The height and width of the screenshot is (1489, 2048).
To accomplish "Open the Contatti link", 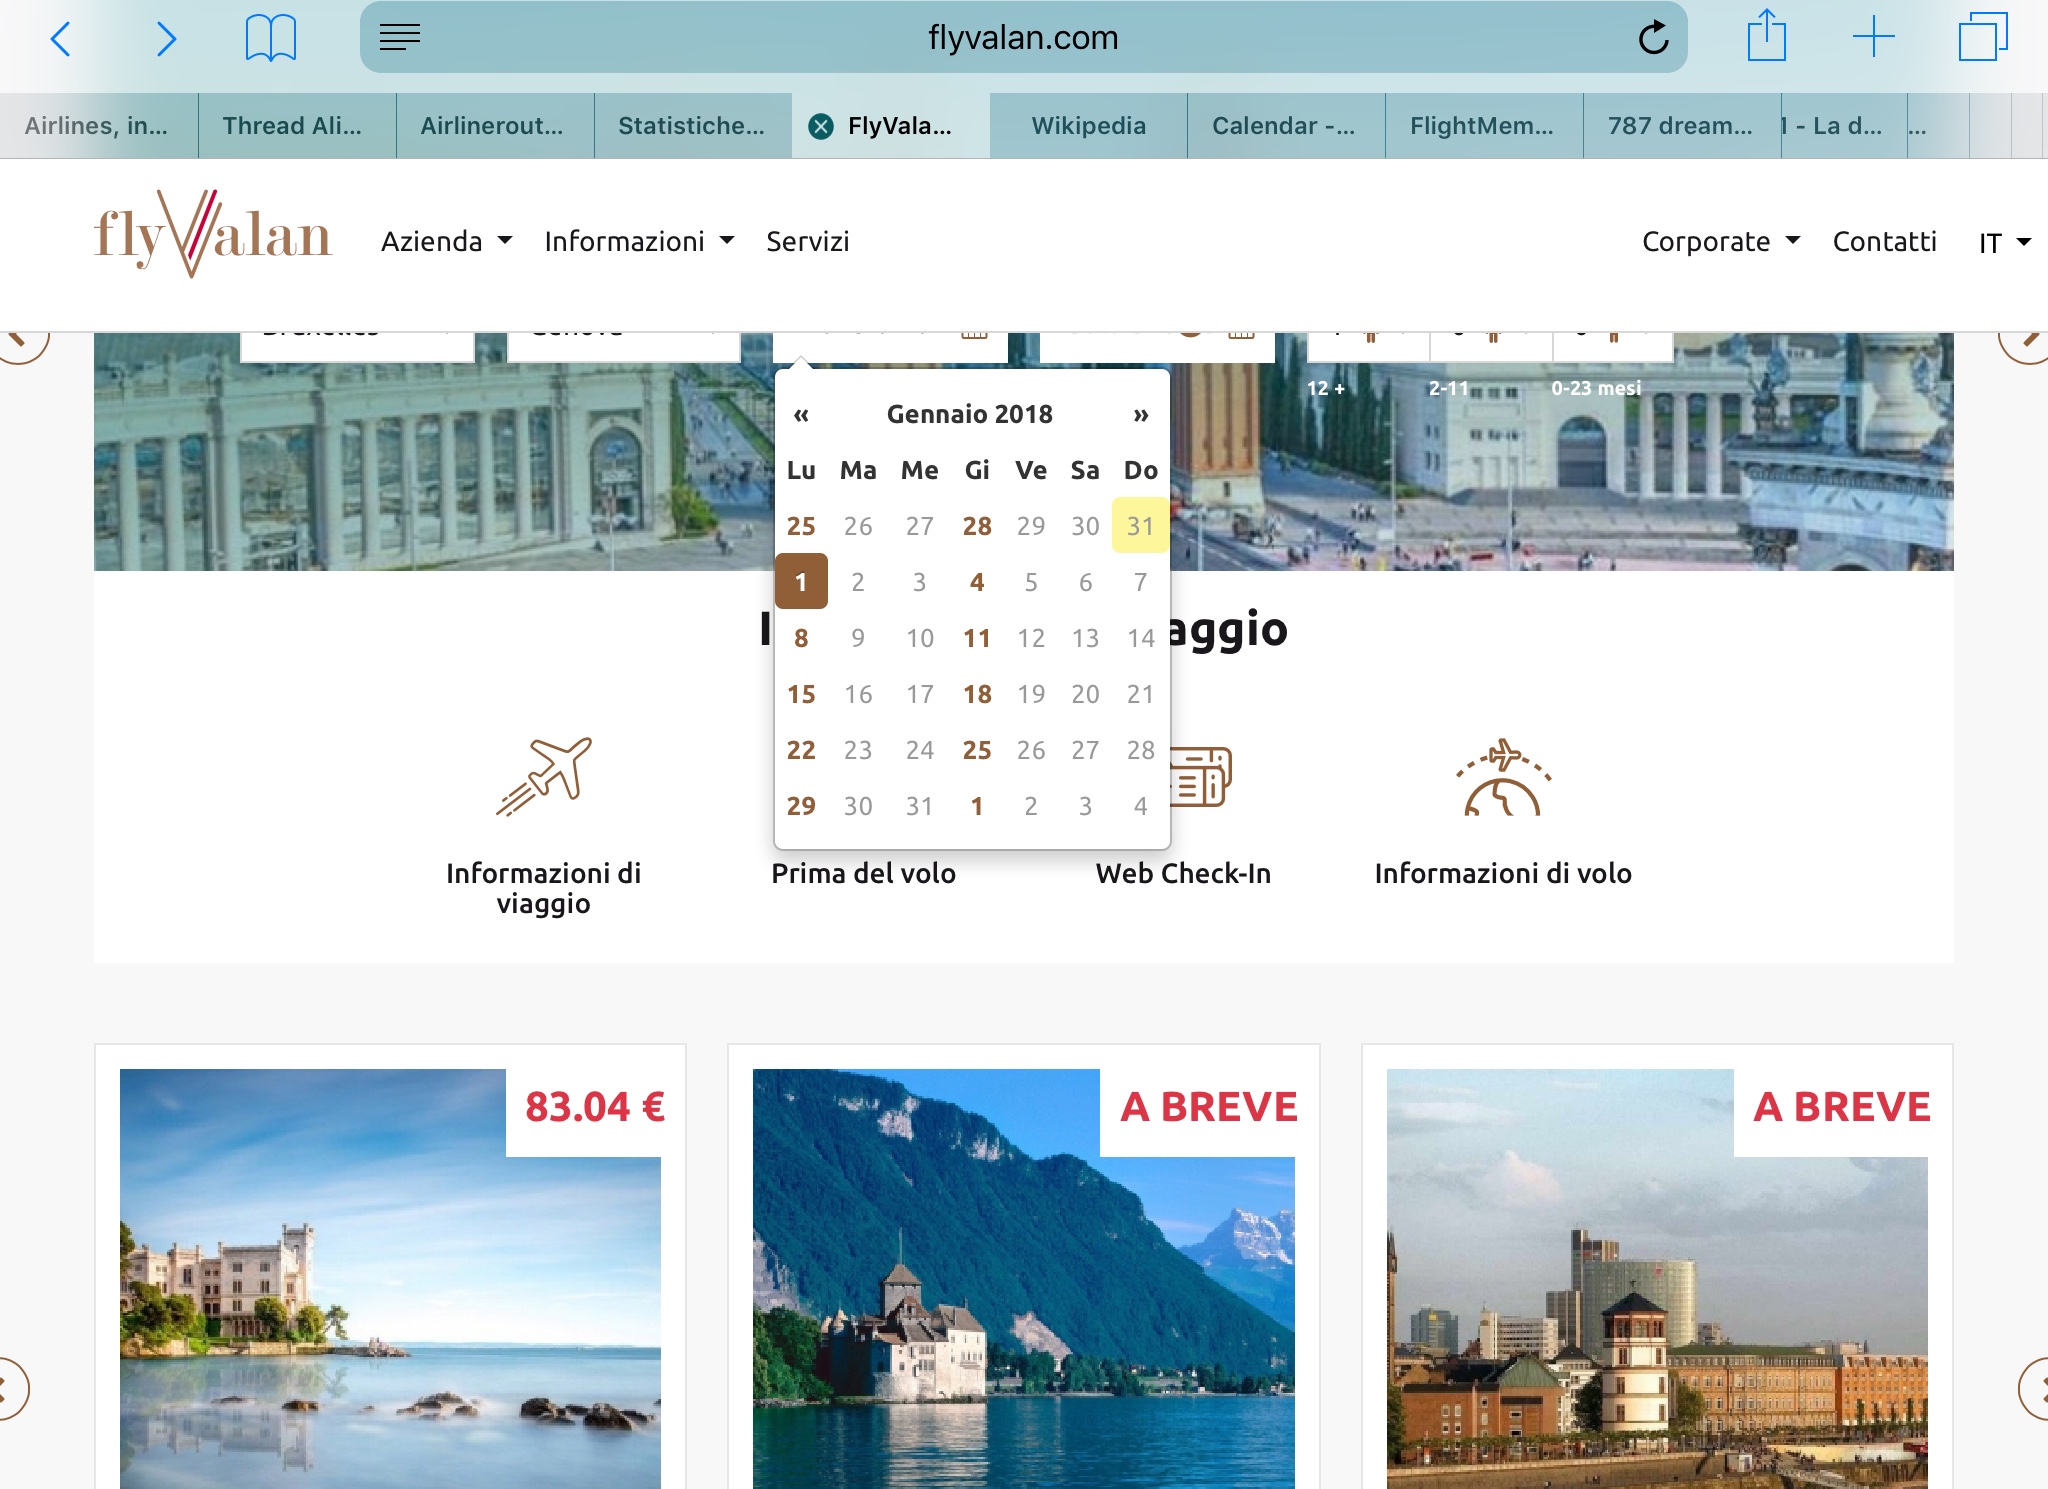I will [1884, 241].
